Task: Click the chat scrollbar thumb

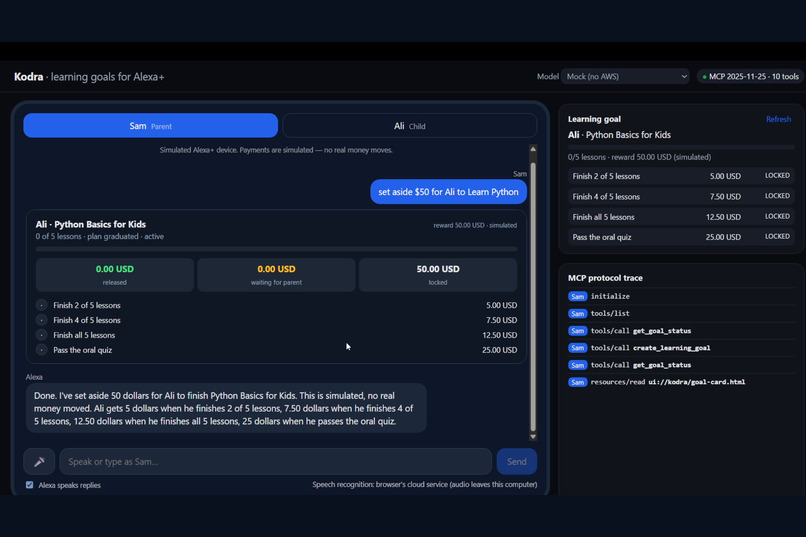Action: point(533,297)
